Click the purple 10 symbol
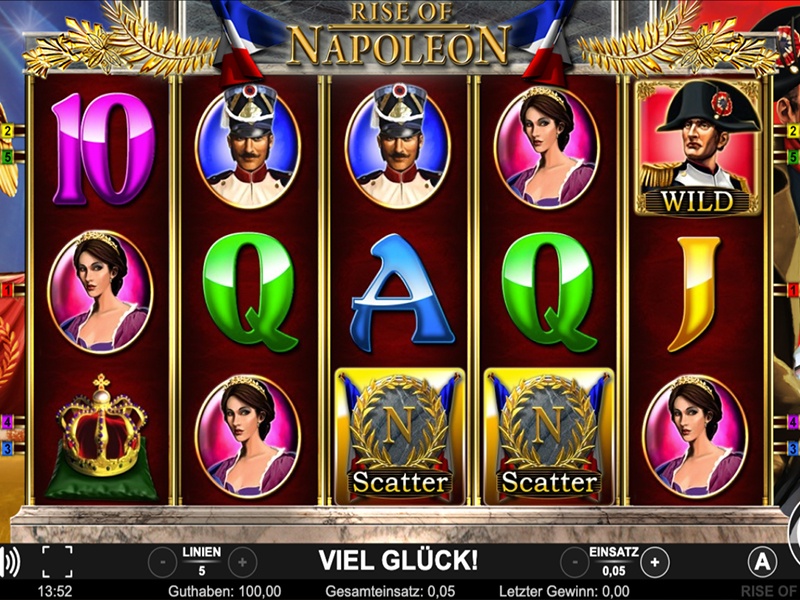The image size is (800, 600). [x=104, y=148]
